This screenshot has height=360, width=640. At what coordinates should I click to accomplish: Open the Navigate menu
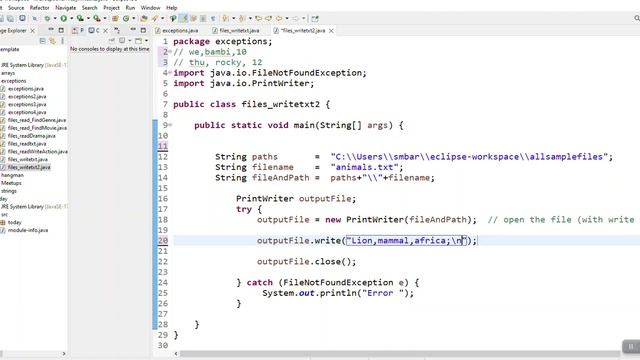click(x=66, y=8)
